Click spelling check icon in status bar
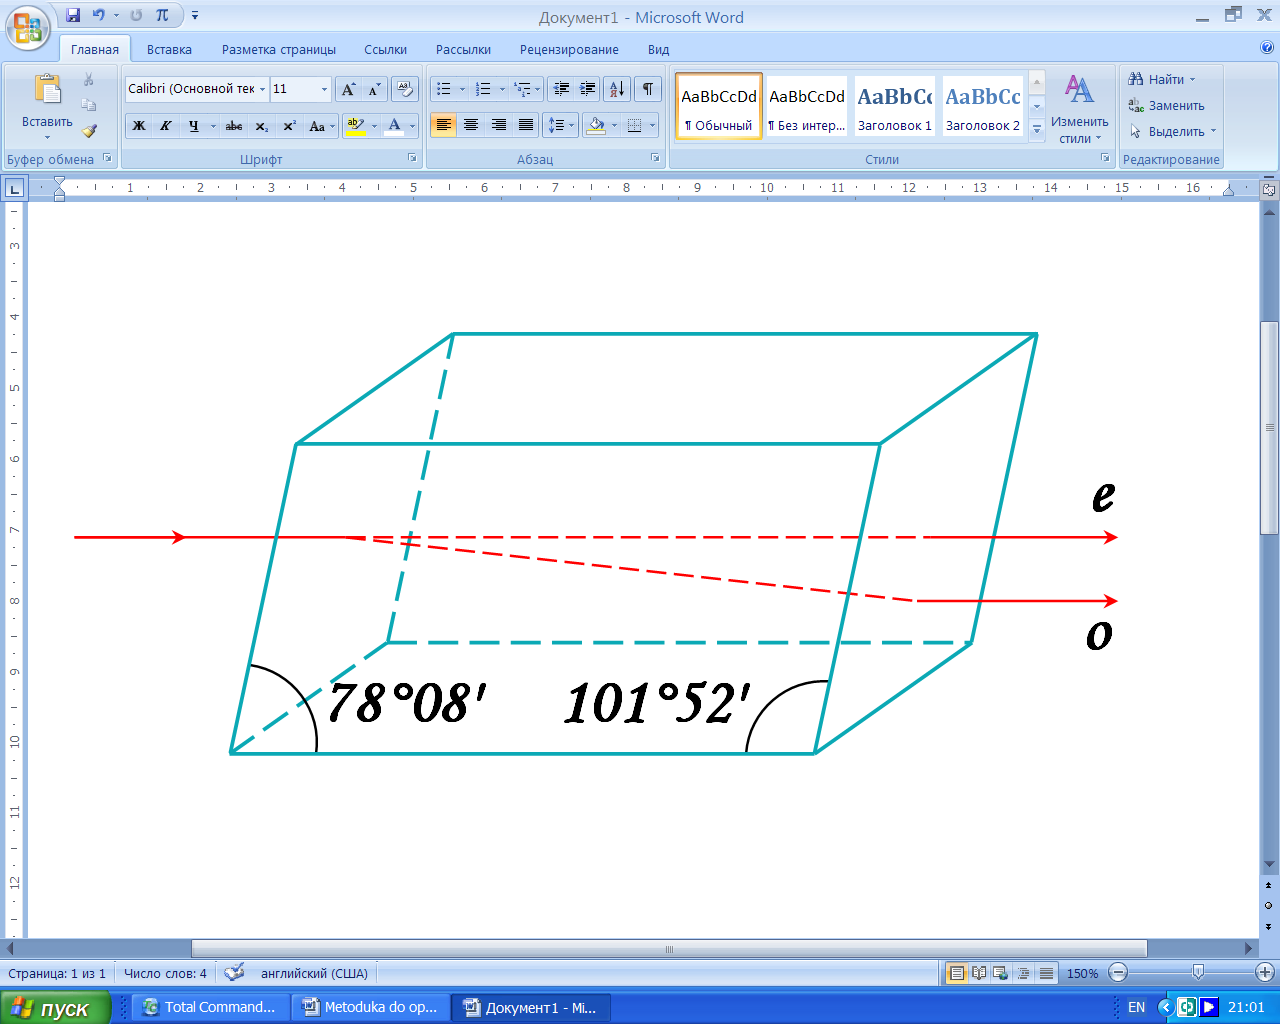Image resolution: width=1280 pixels, height=1024 pixels. point(234,972)
